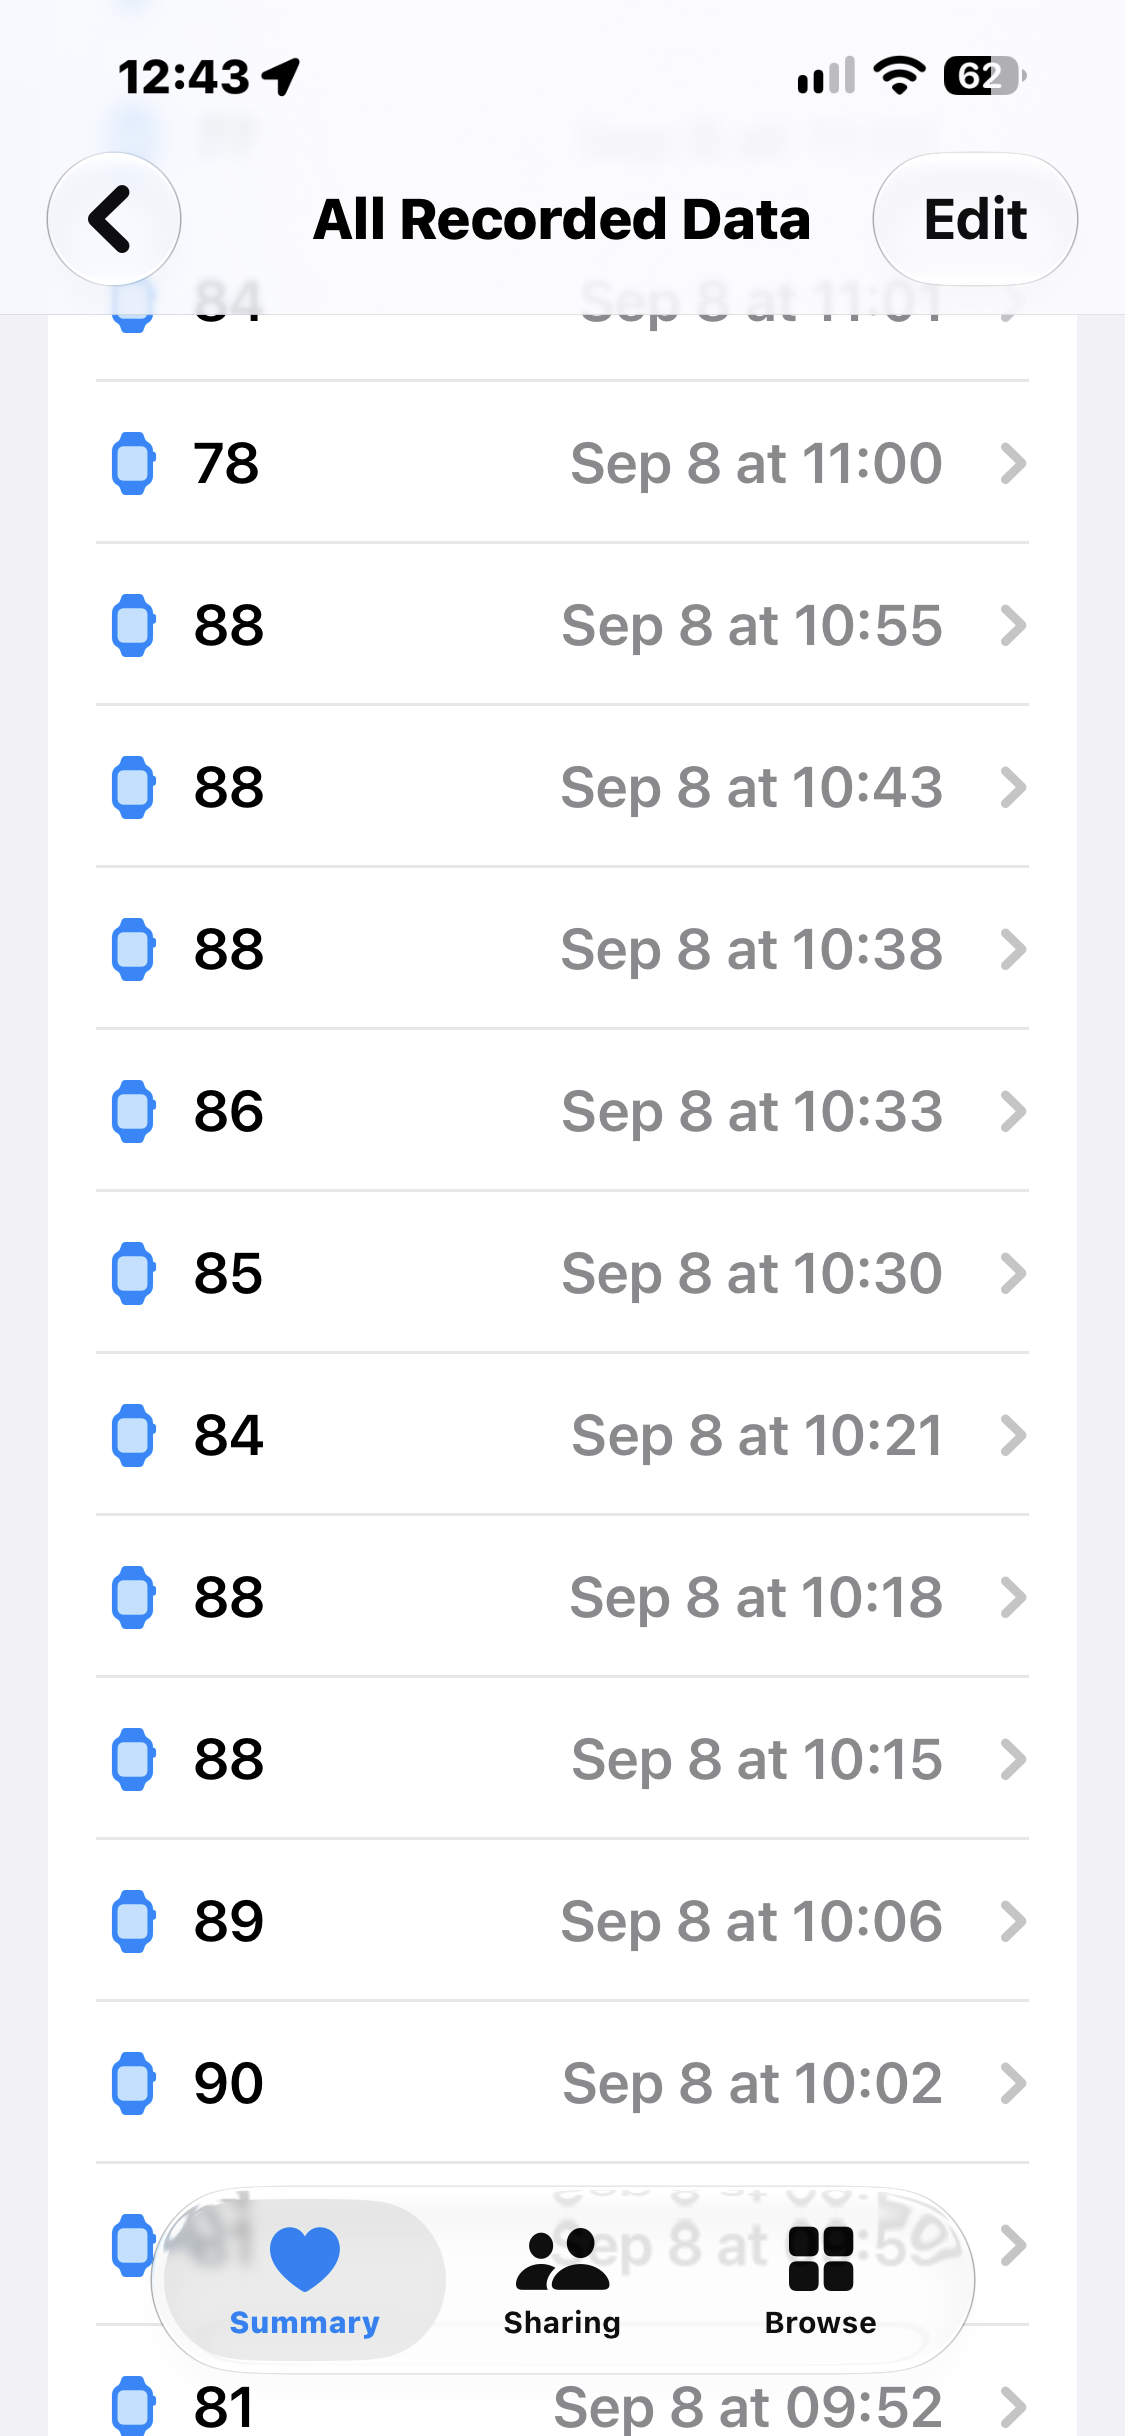Tap watch icon of 10:55 entry
The width and height of the screenshot is (1125, 2436).
click(x=132, y=625)
